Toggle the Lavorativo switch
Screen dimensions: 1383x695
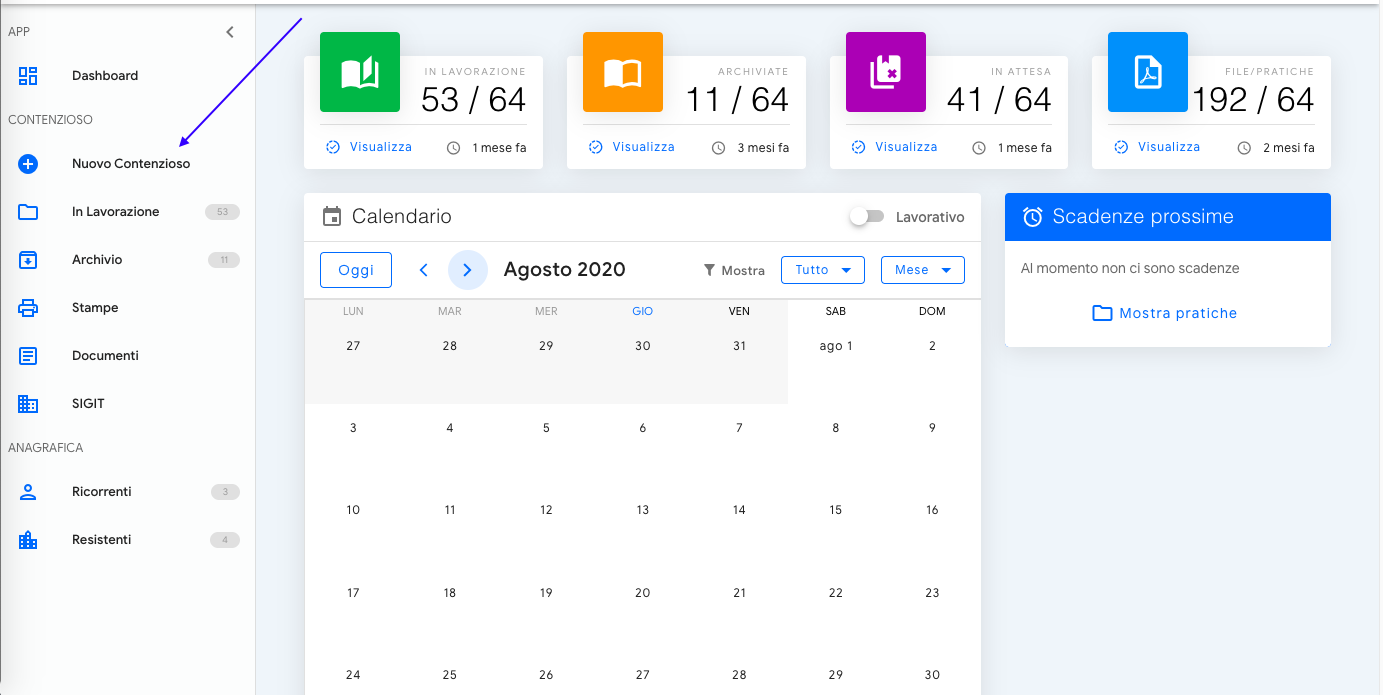click(x=866, y=216)
